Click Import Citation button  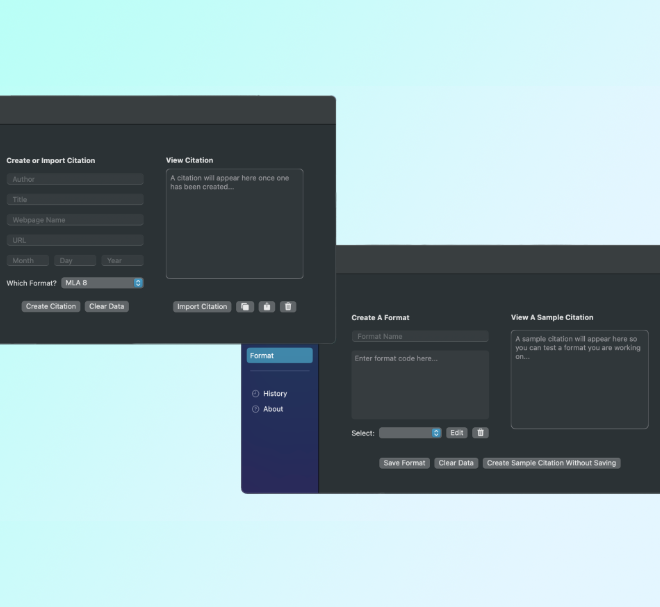coord(202,307)
